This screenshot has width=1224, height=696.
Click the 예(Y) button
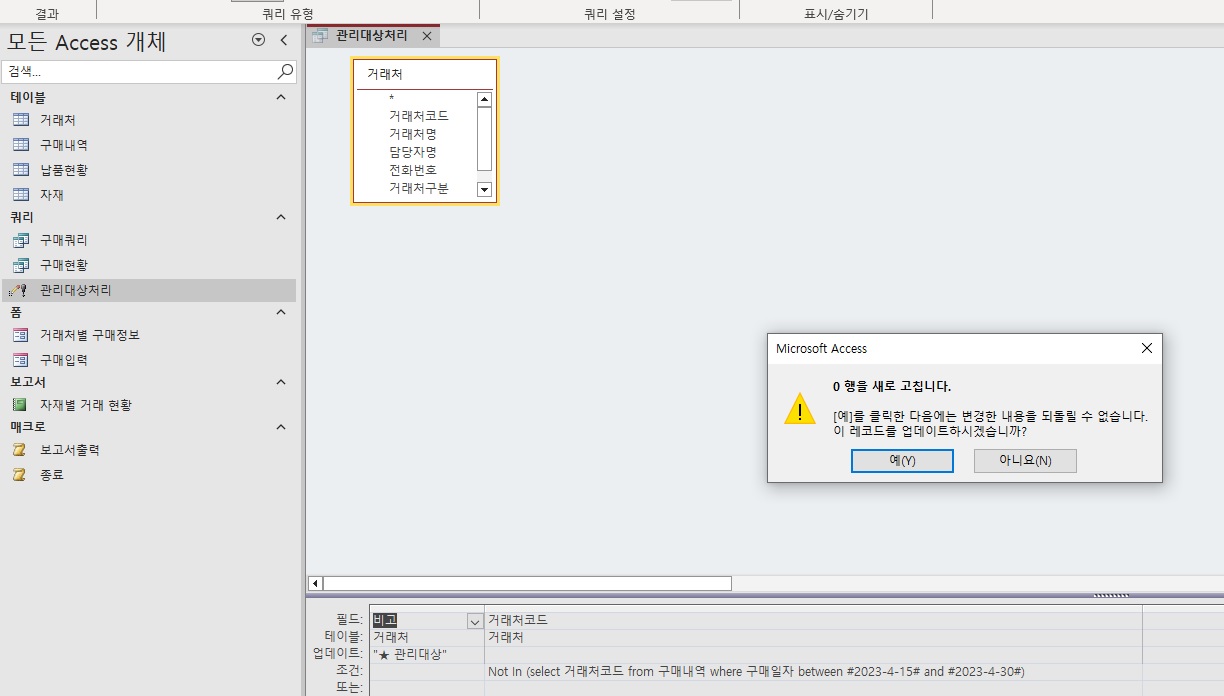coord(902,460)
